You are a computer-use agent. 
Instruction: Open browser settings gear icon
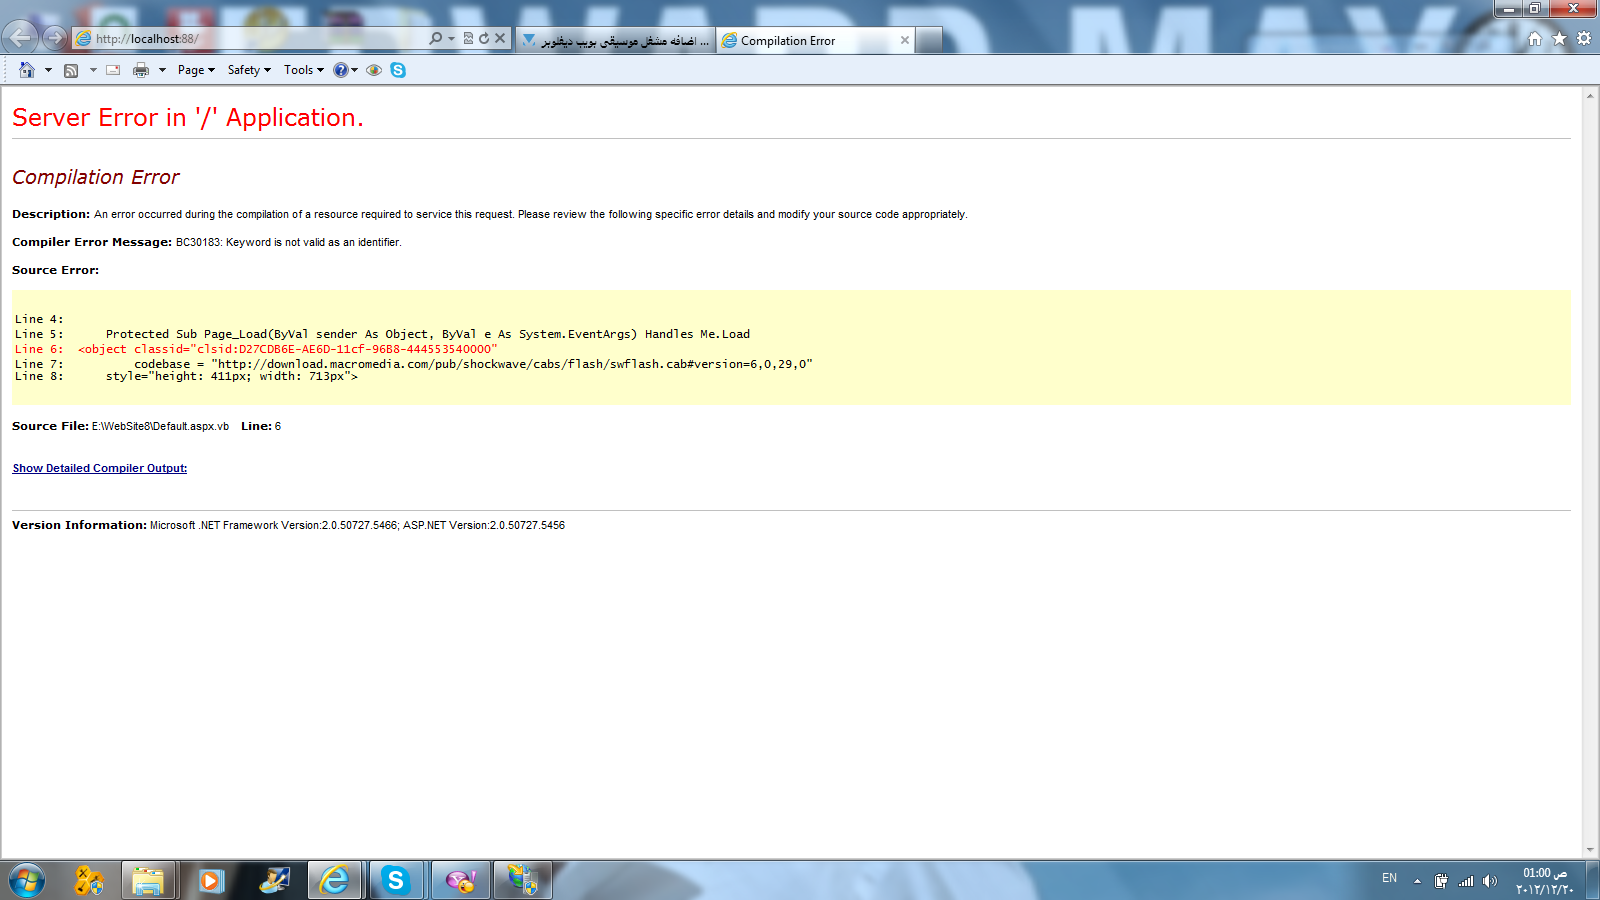pos(1584,39)
